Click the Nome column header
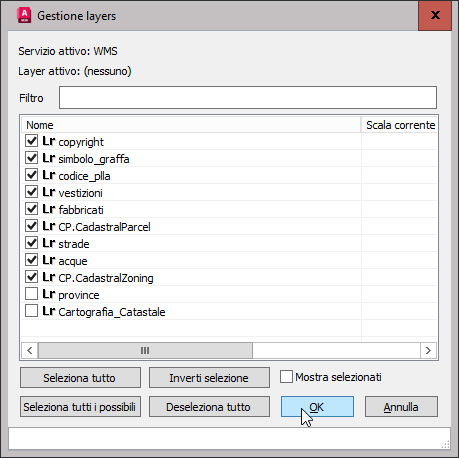 191,125
